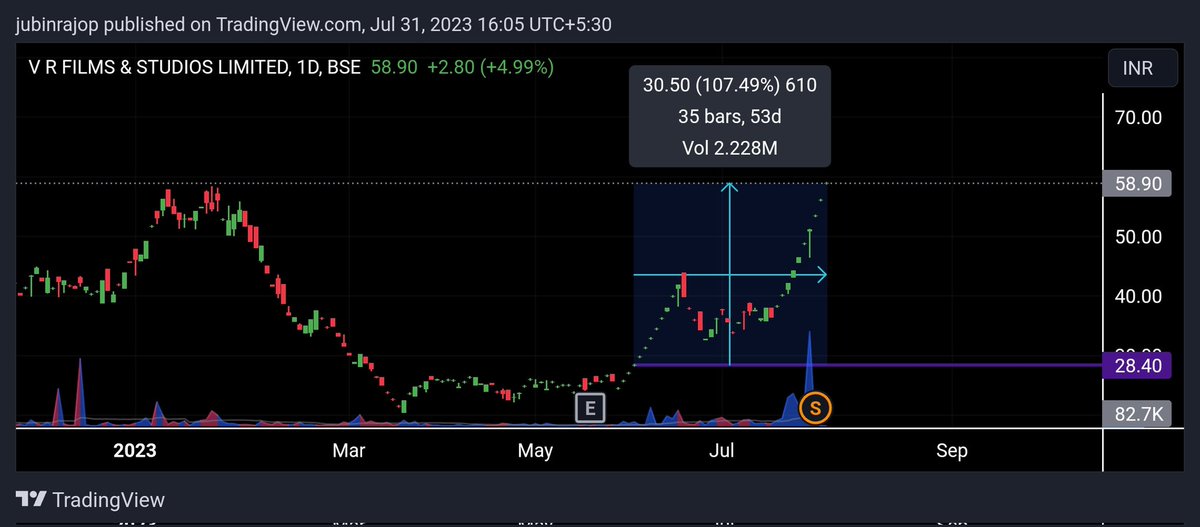Click the Mar time axis label
The width and height of the screenshot is (1200, 527).
click(x=349, y=451)
